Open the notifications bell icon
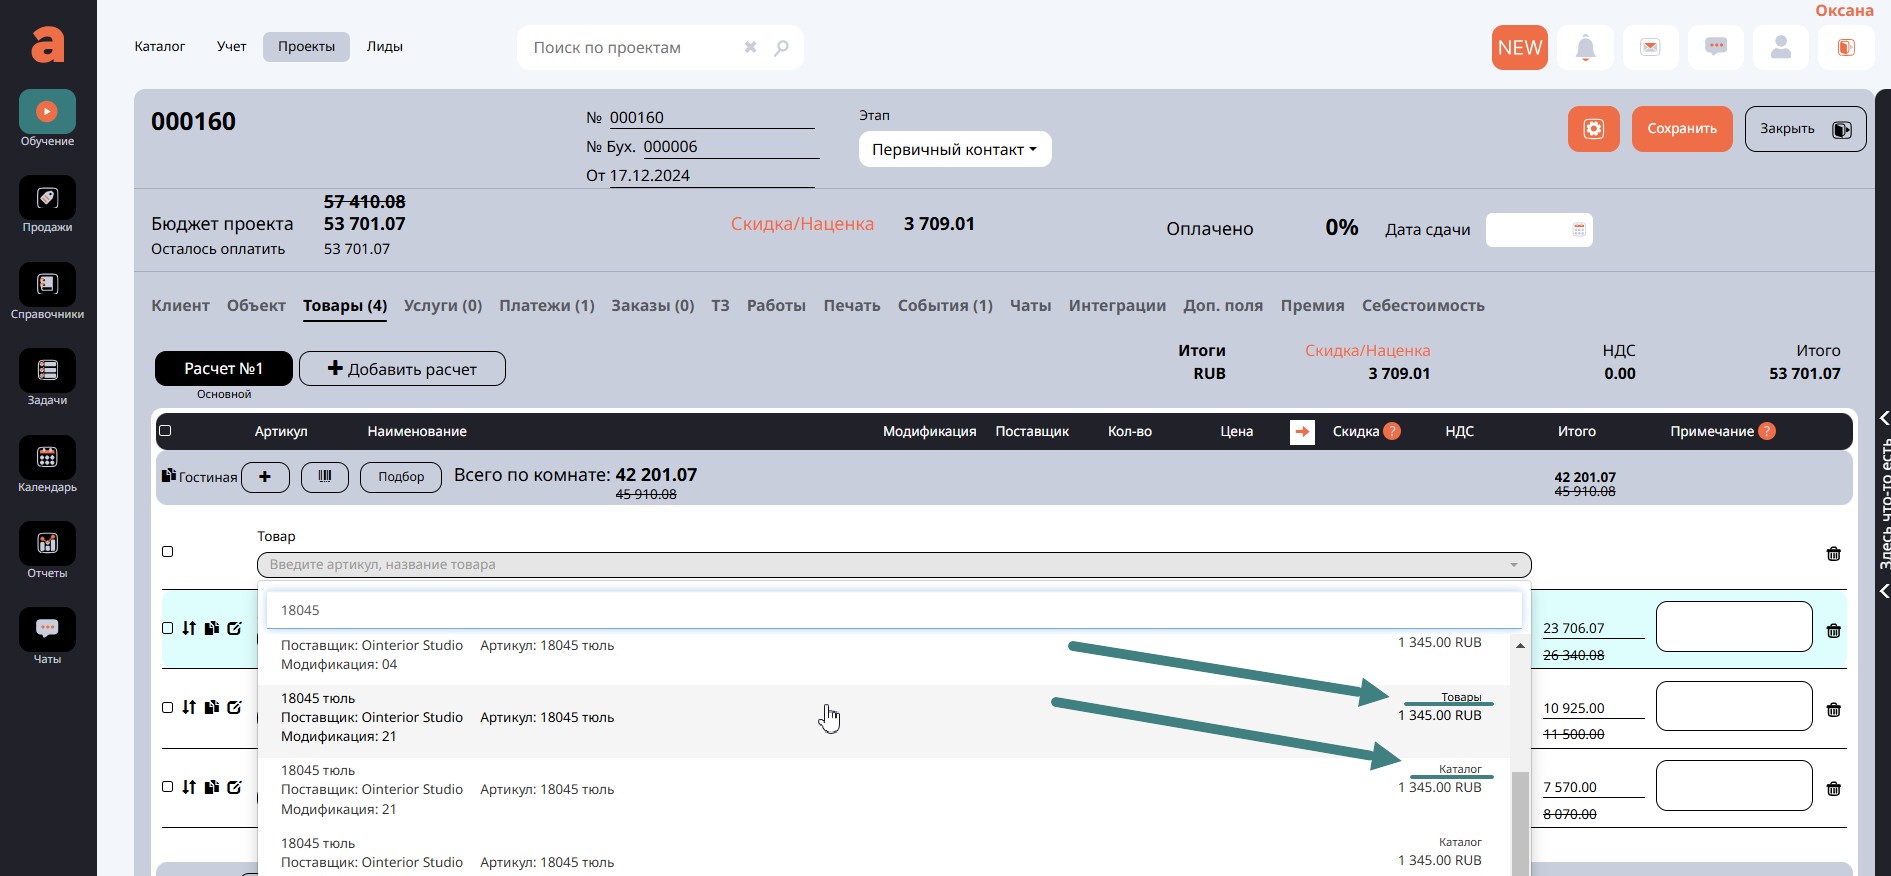 click(x=1585, y=48)
